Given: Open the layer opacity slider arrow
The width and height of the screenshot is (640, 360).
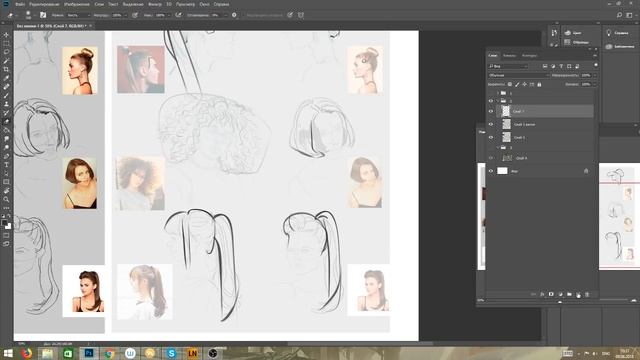Looking at the screenshot, I should pos(595,76).
